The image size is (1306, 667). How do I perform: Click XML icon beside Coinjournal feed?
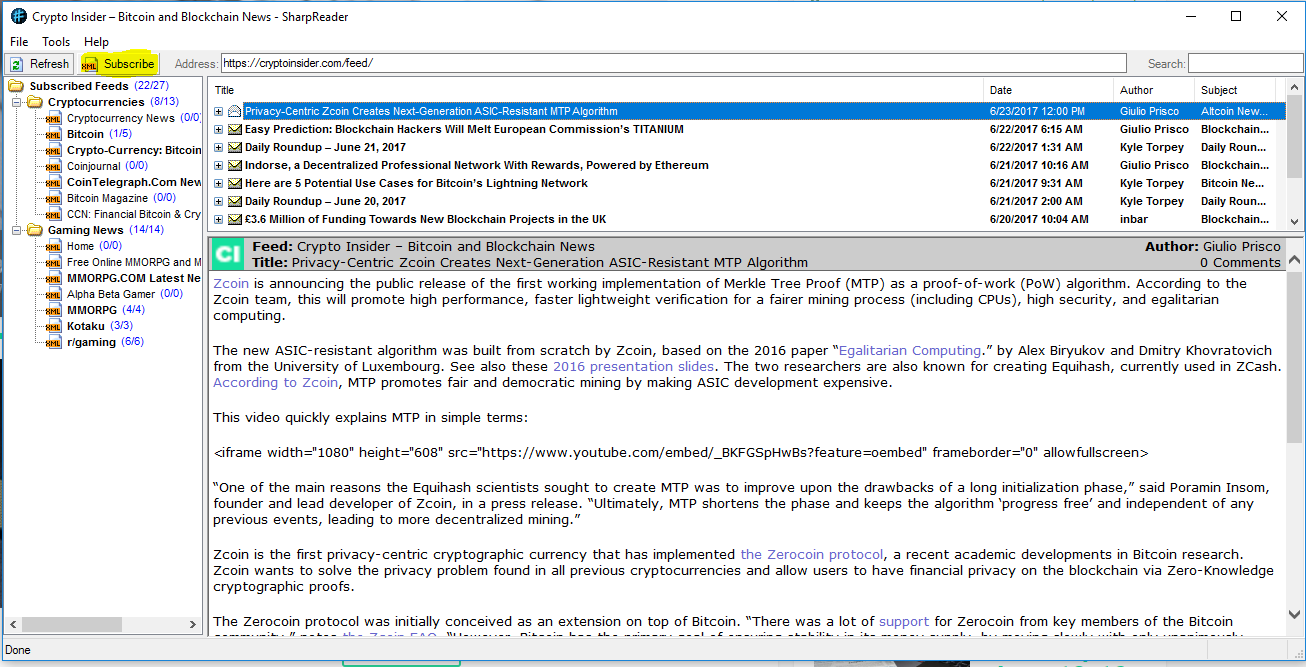click(54, 166)
